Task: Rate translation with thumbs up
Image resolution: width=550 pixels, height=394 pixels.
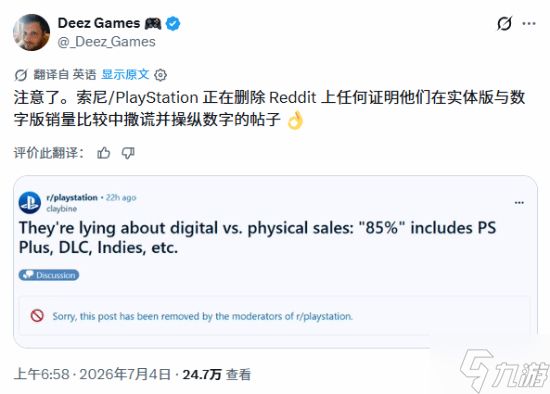Action: [x=104, y=153]
